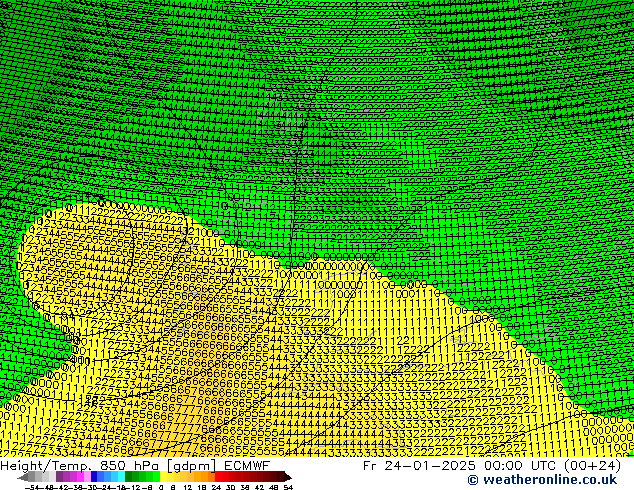Click the dark right arrow end of the legend
Image resolution: width=634 pixels, height=490 pixels.
point(288,477)
